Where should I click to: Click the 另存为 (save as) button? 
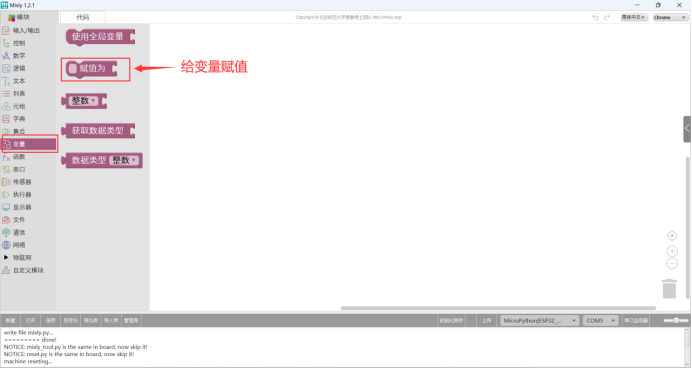[71, 321]
